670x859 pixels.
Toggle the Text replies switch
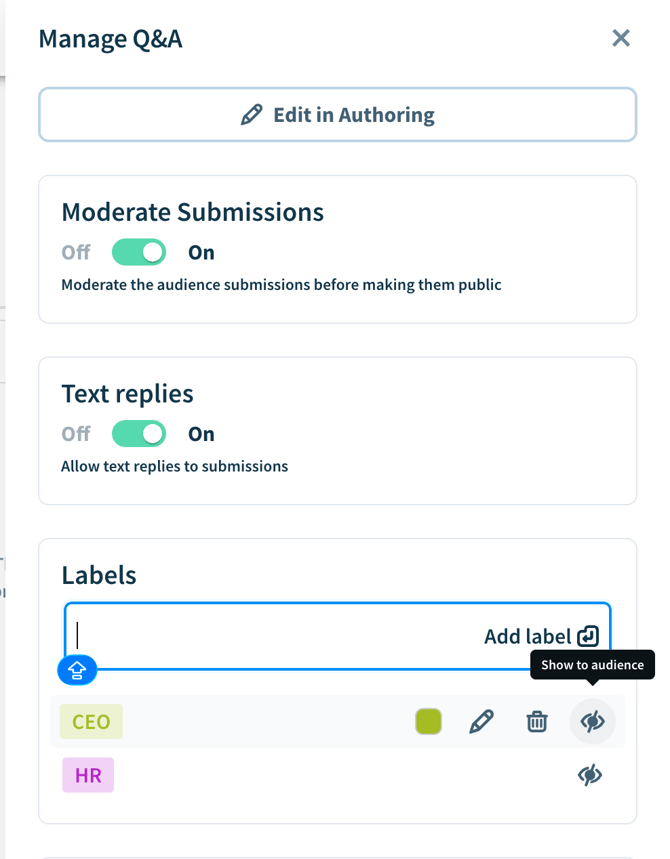(x=139, y=434)
